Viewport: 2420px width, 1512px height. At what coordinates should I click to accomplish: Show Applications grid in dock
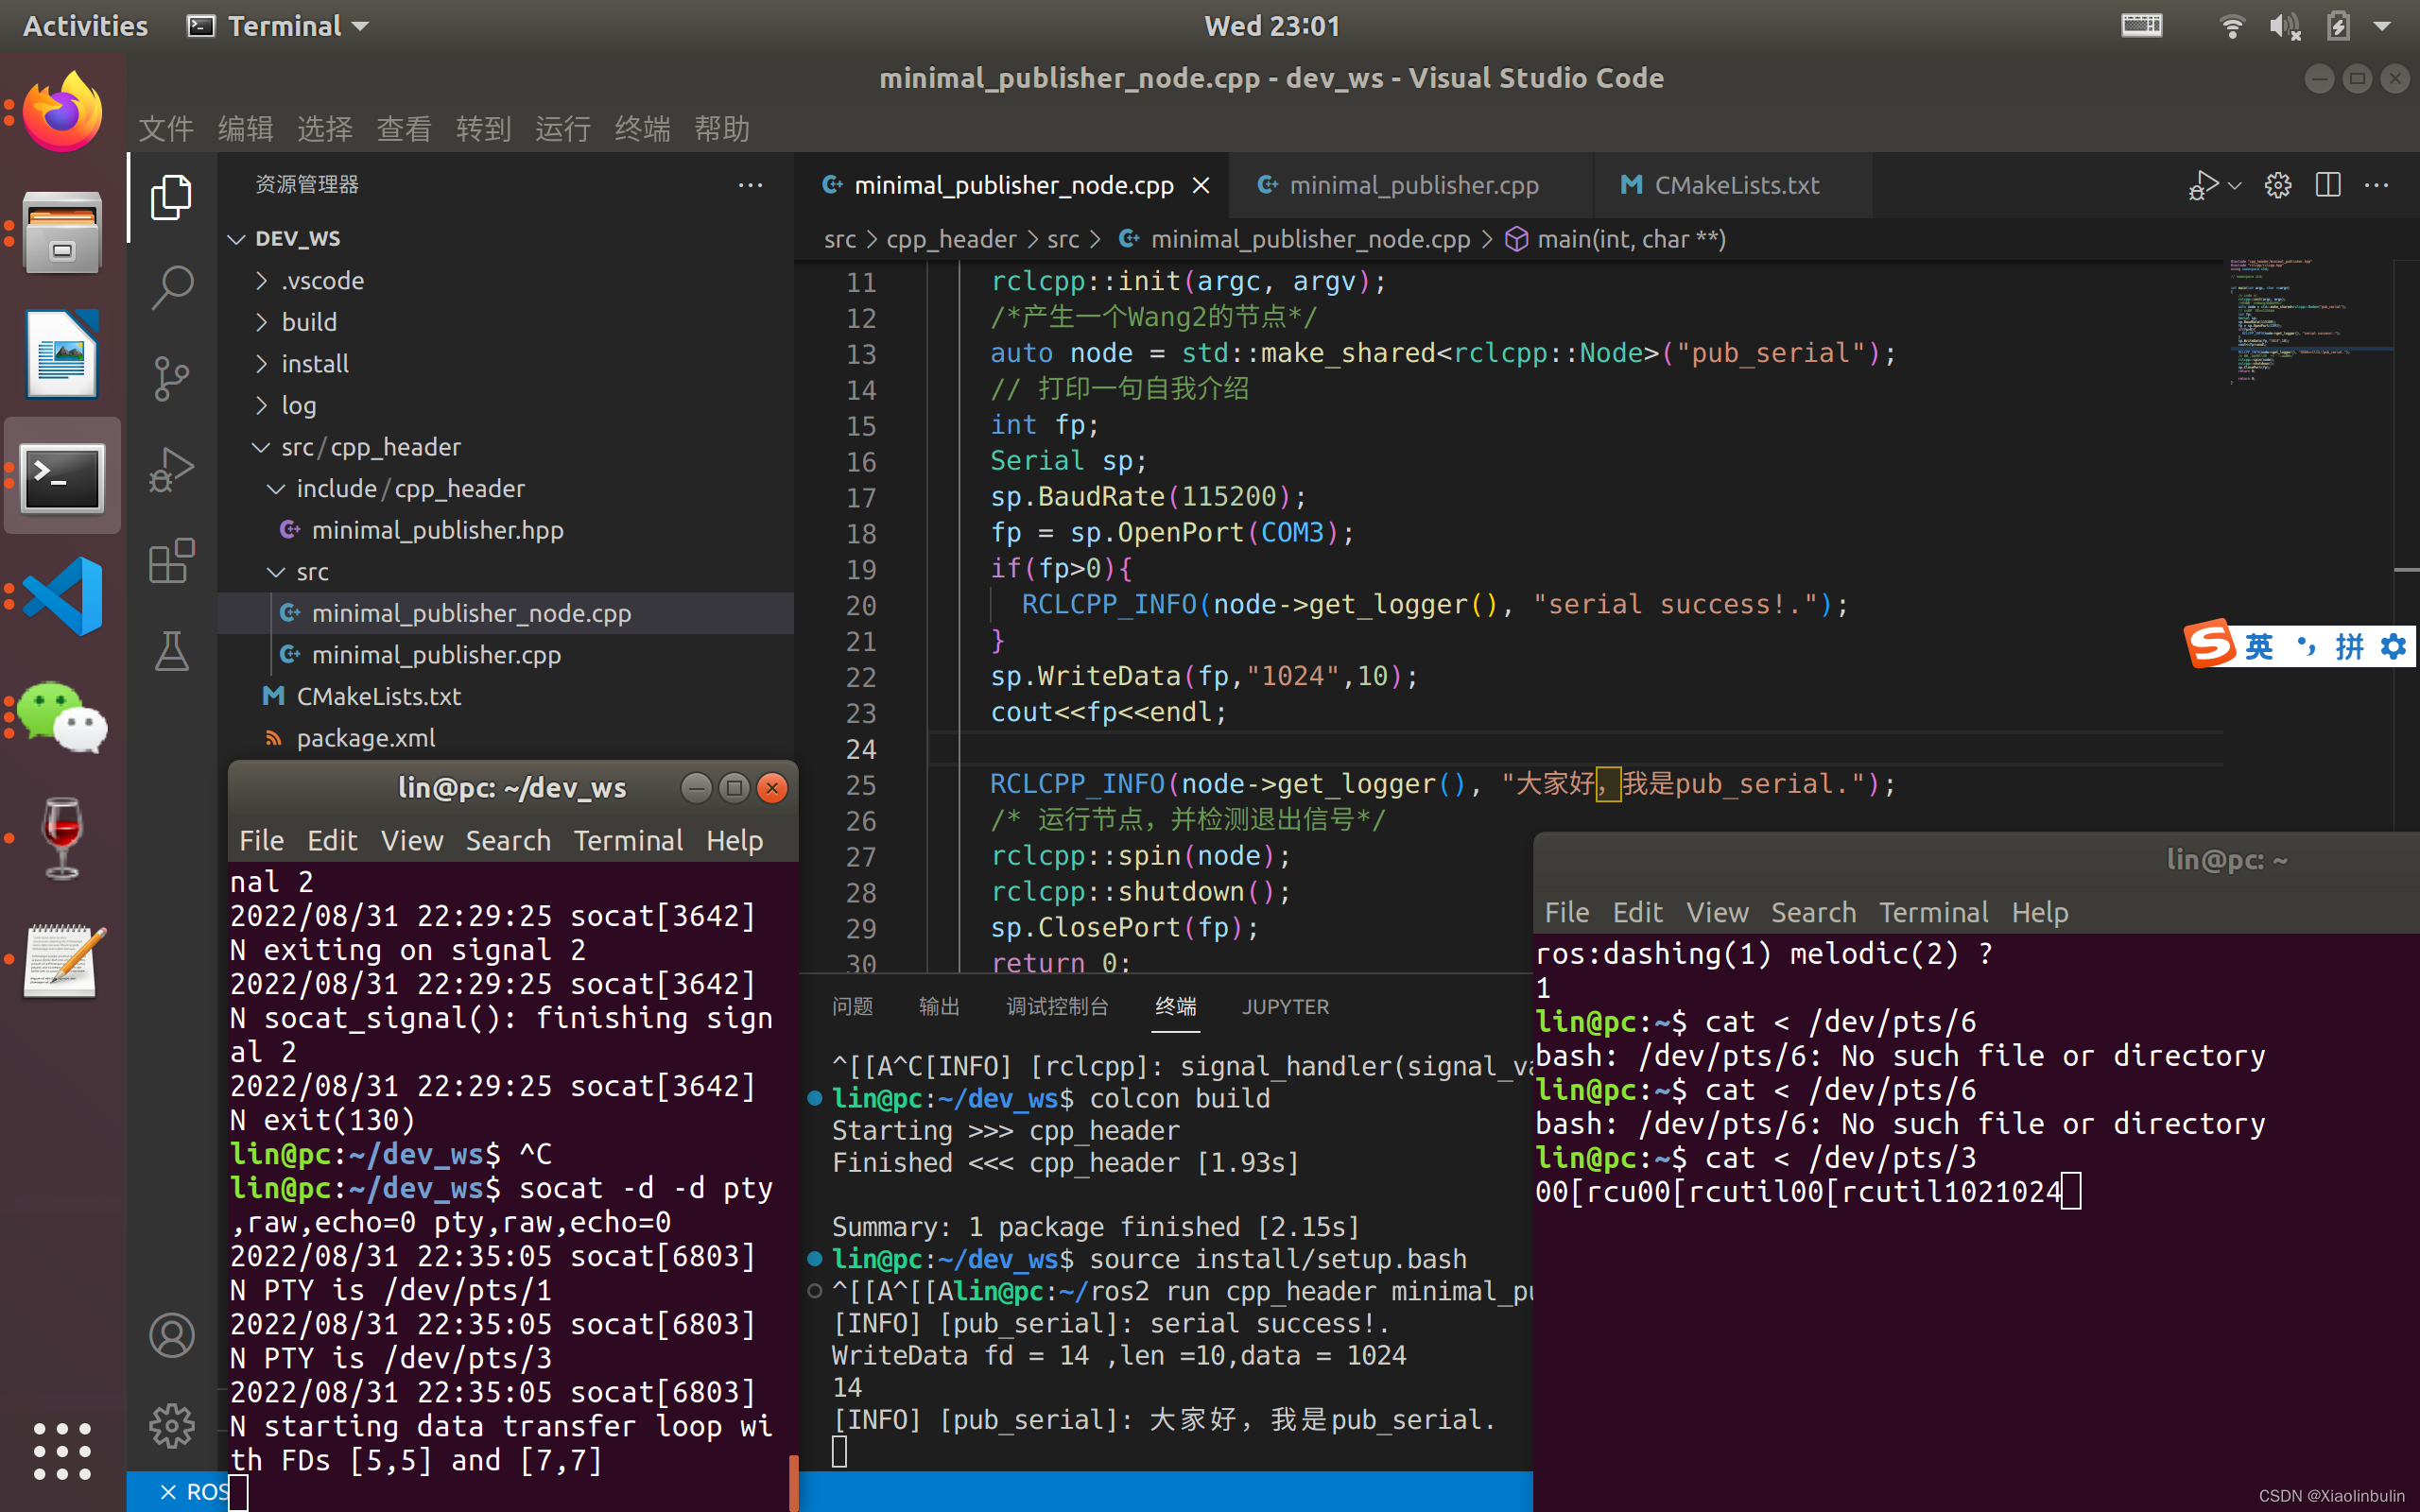click(x=62, y=1451)
